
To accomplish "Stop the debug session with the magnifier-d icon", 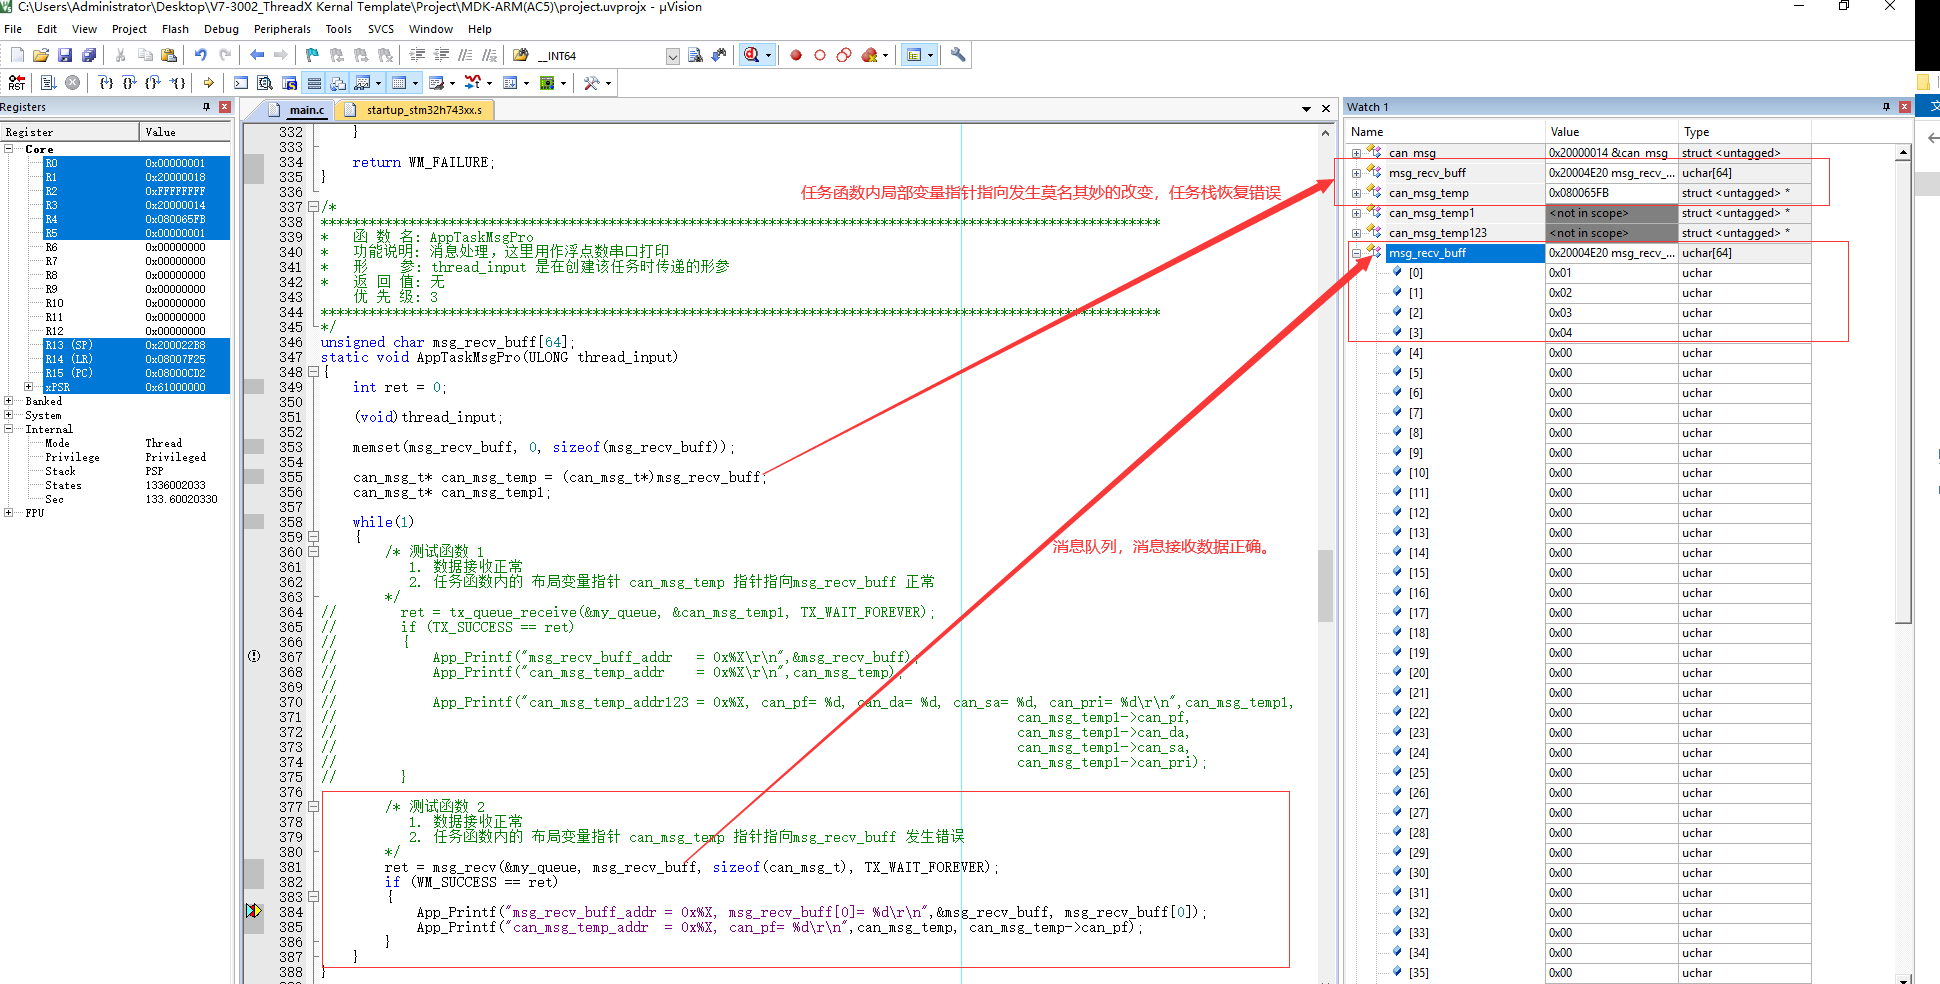I will [751, 56].
